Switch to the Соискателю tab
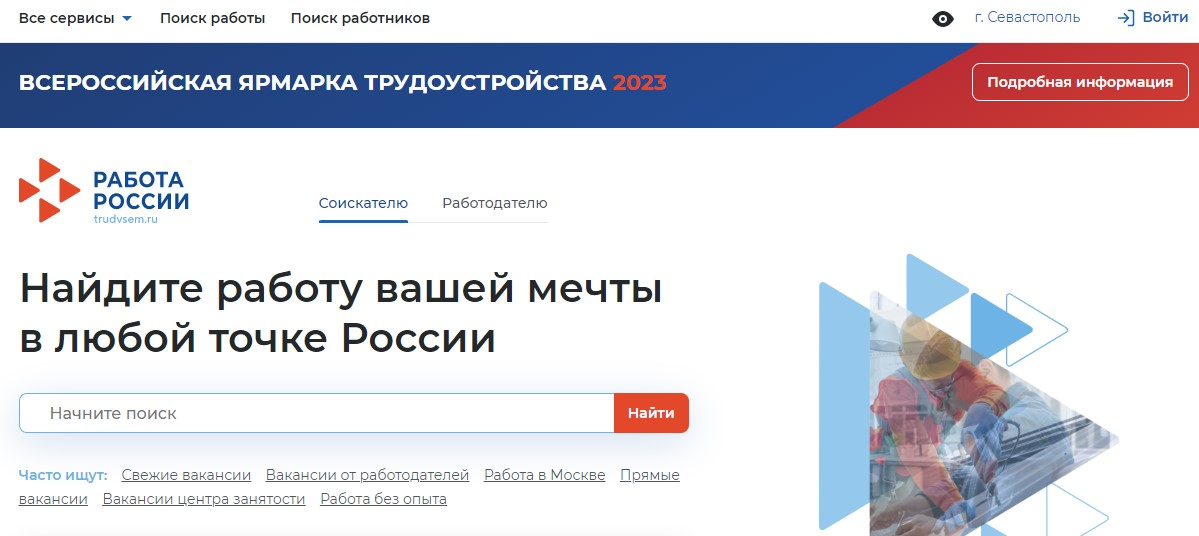Image resolution: width=1199 pixels, height=536 pixels. click(x=363, y=203)
